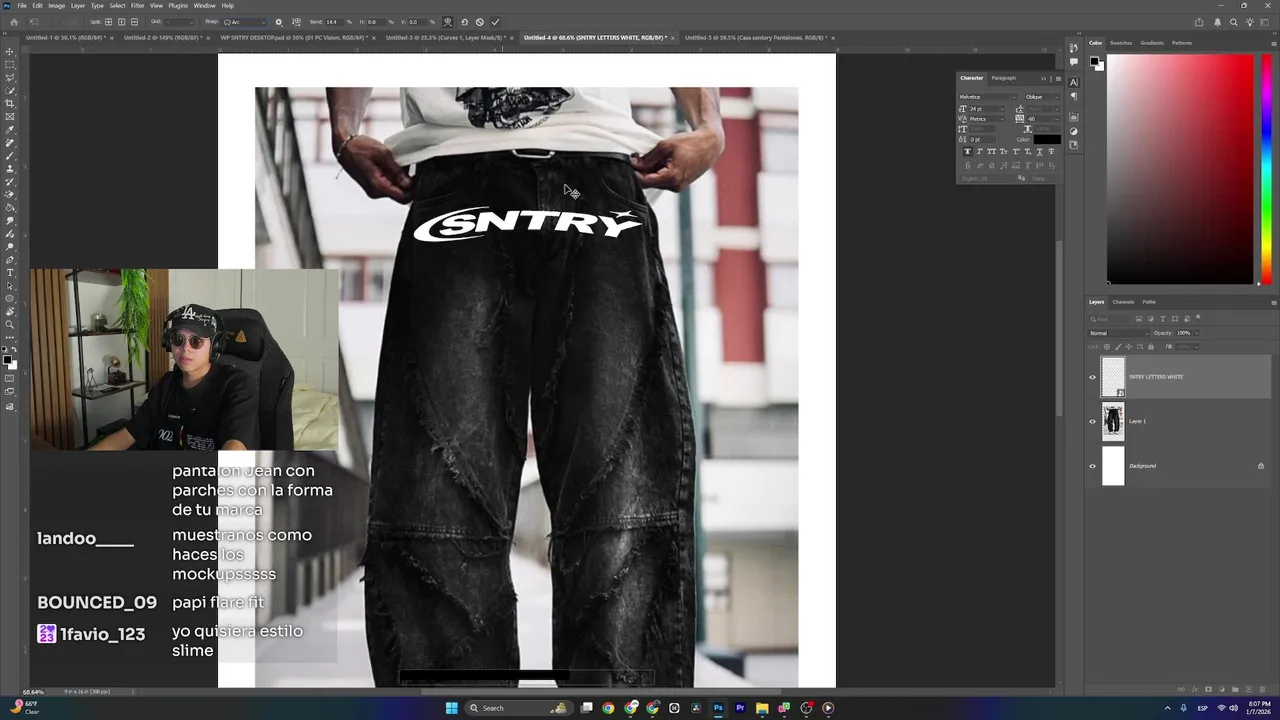The height and width of the screenshot is (720, 1280).
Task: Switch to the Untitled-1 document tab
Action: coord(64,38)
